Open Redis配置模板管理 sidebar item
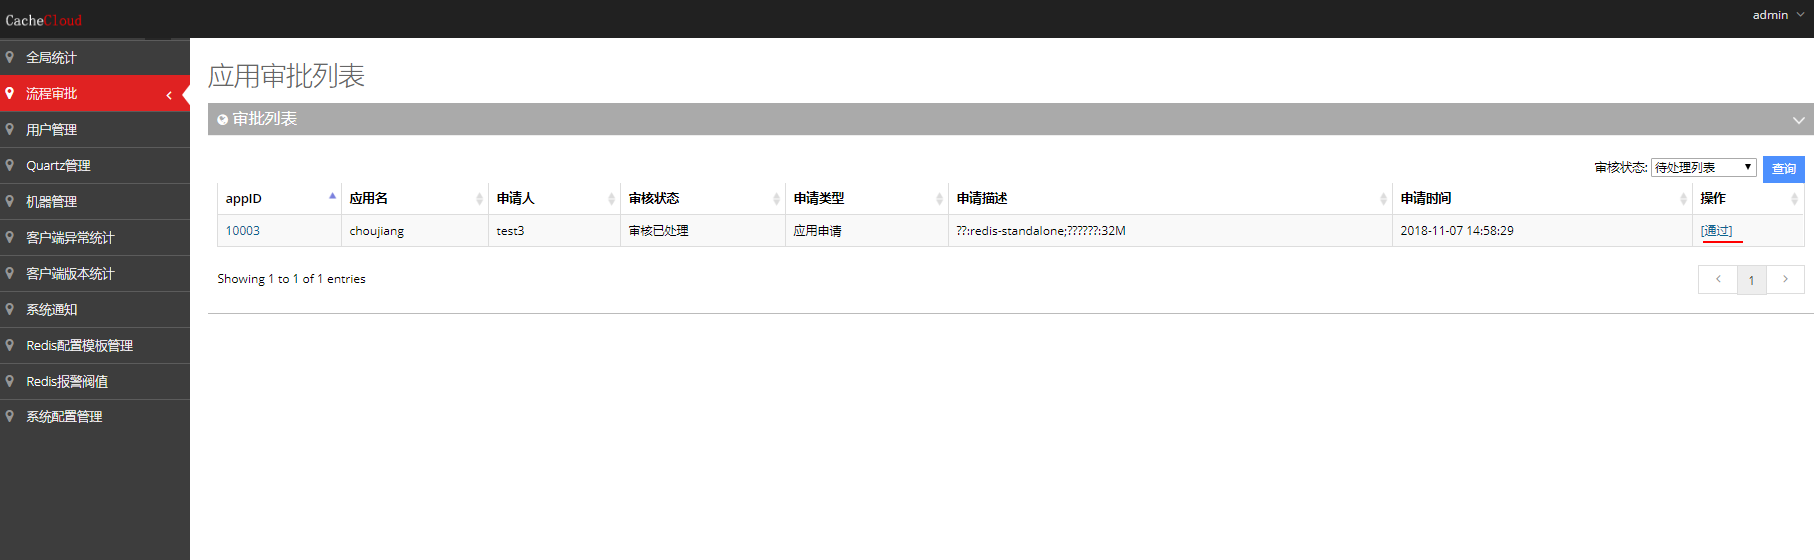The image size is (1814, 560). click(x=95, y=346)
